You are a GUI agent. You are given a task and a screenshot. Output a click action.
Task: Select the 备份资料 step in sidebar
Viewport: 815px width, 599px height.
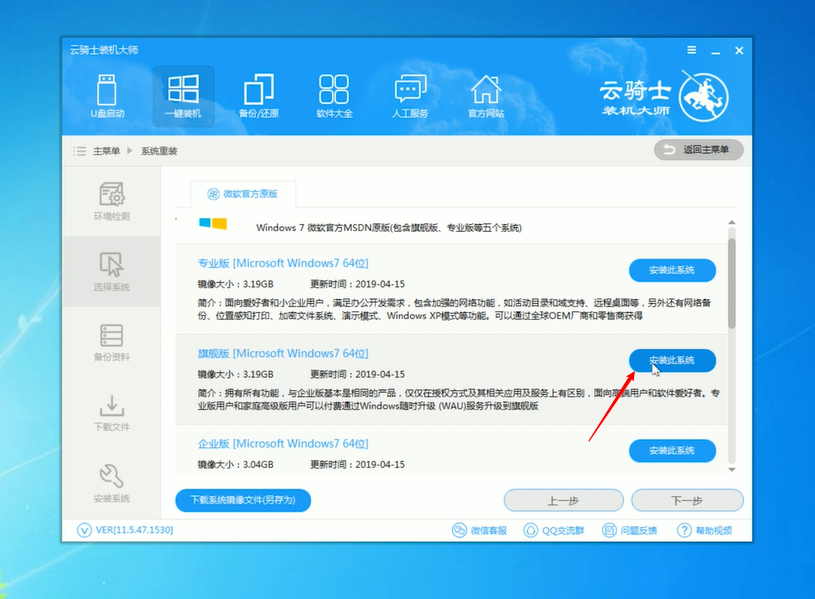[x=111, y=342]
